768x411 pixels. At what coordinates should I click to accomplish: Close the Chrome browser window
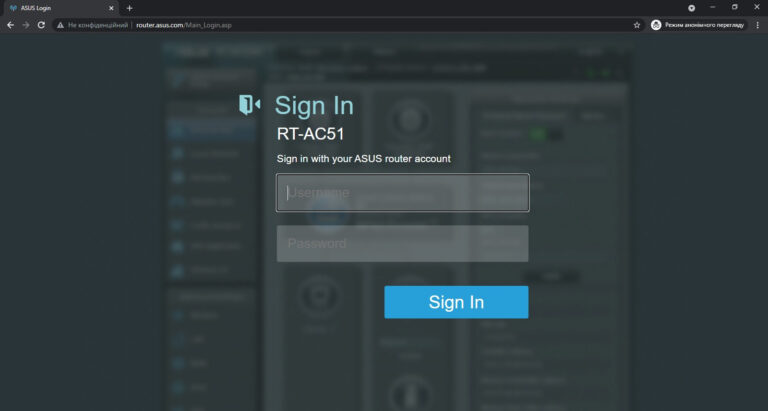tap(757, 8)
